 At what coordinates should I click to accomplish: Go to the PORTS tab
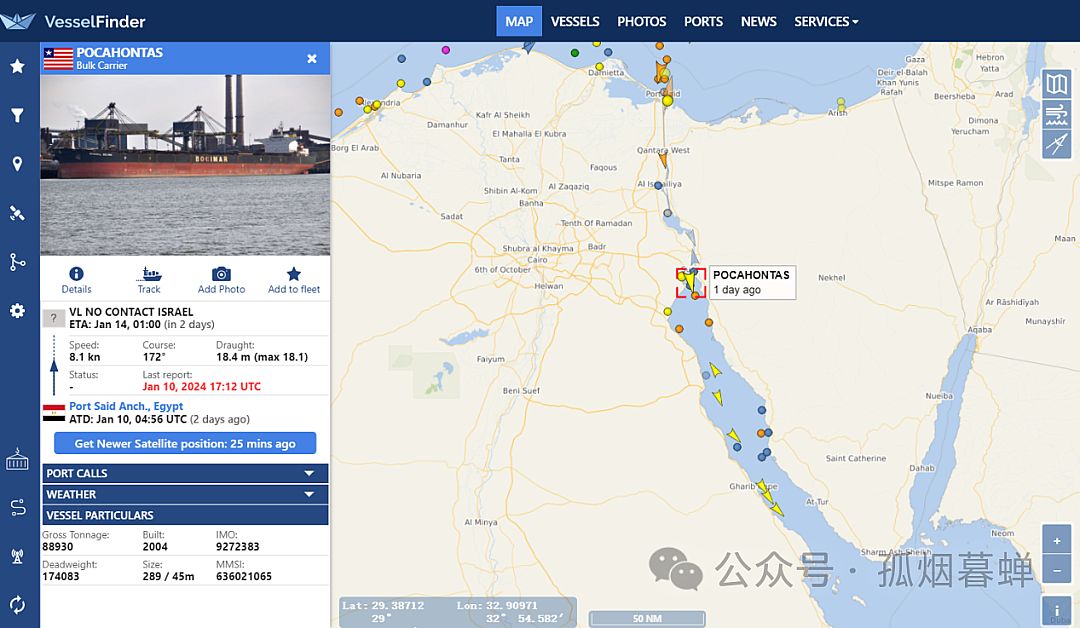coord(703,21)
